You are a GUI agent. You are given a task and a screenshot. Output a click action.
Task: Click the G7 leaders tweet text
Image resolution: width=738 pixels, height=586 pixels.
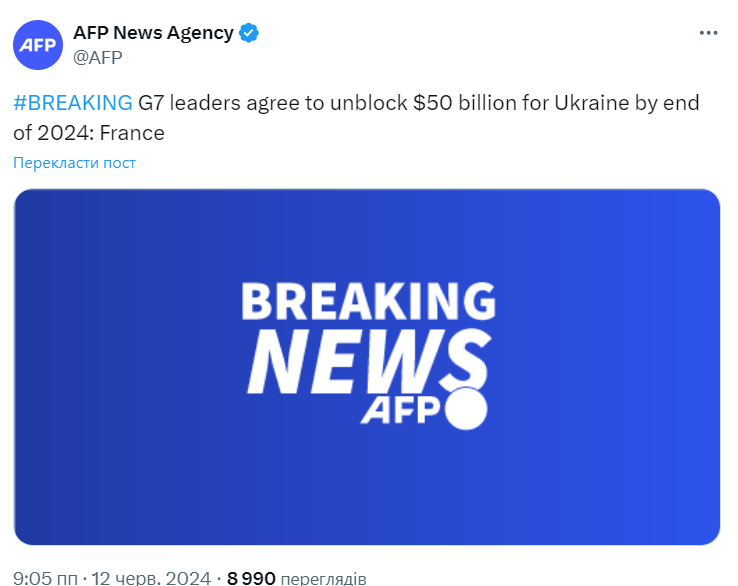[x=356, y=118]
